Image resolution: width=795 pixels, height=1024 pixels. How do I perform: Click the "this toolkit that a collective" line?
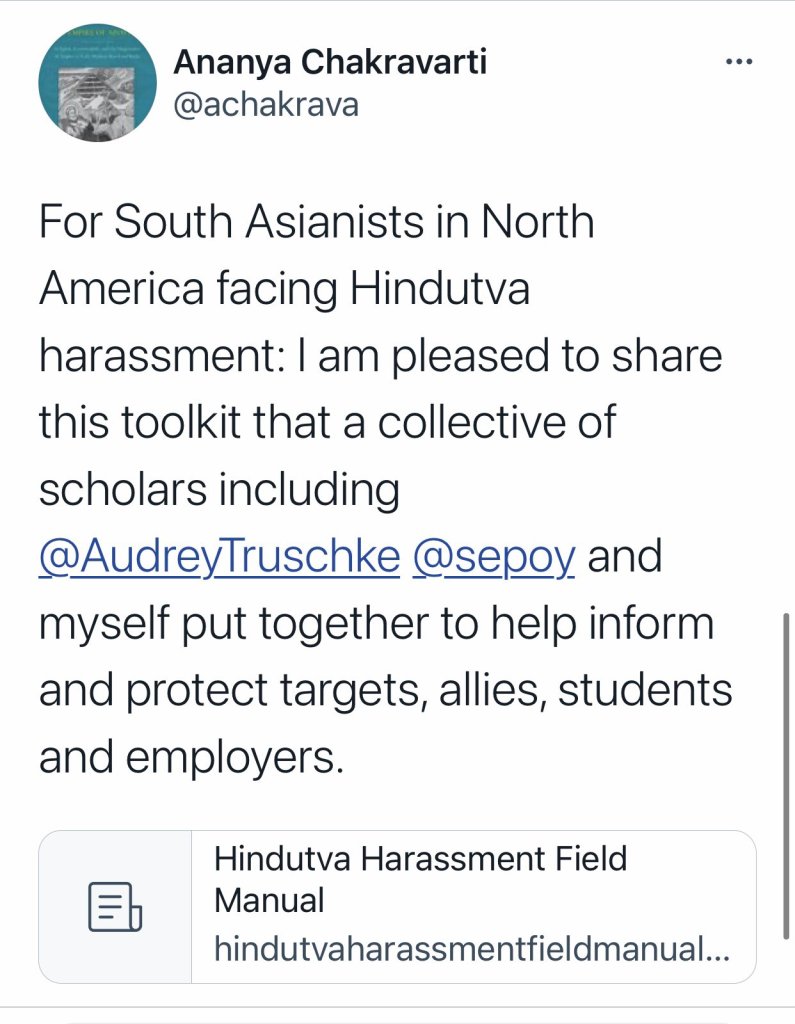click(x=327, y=424)
